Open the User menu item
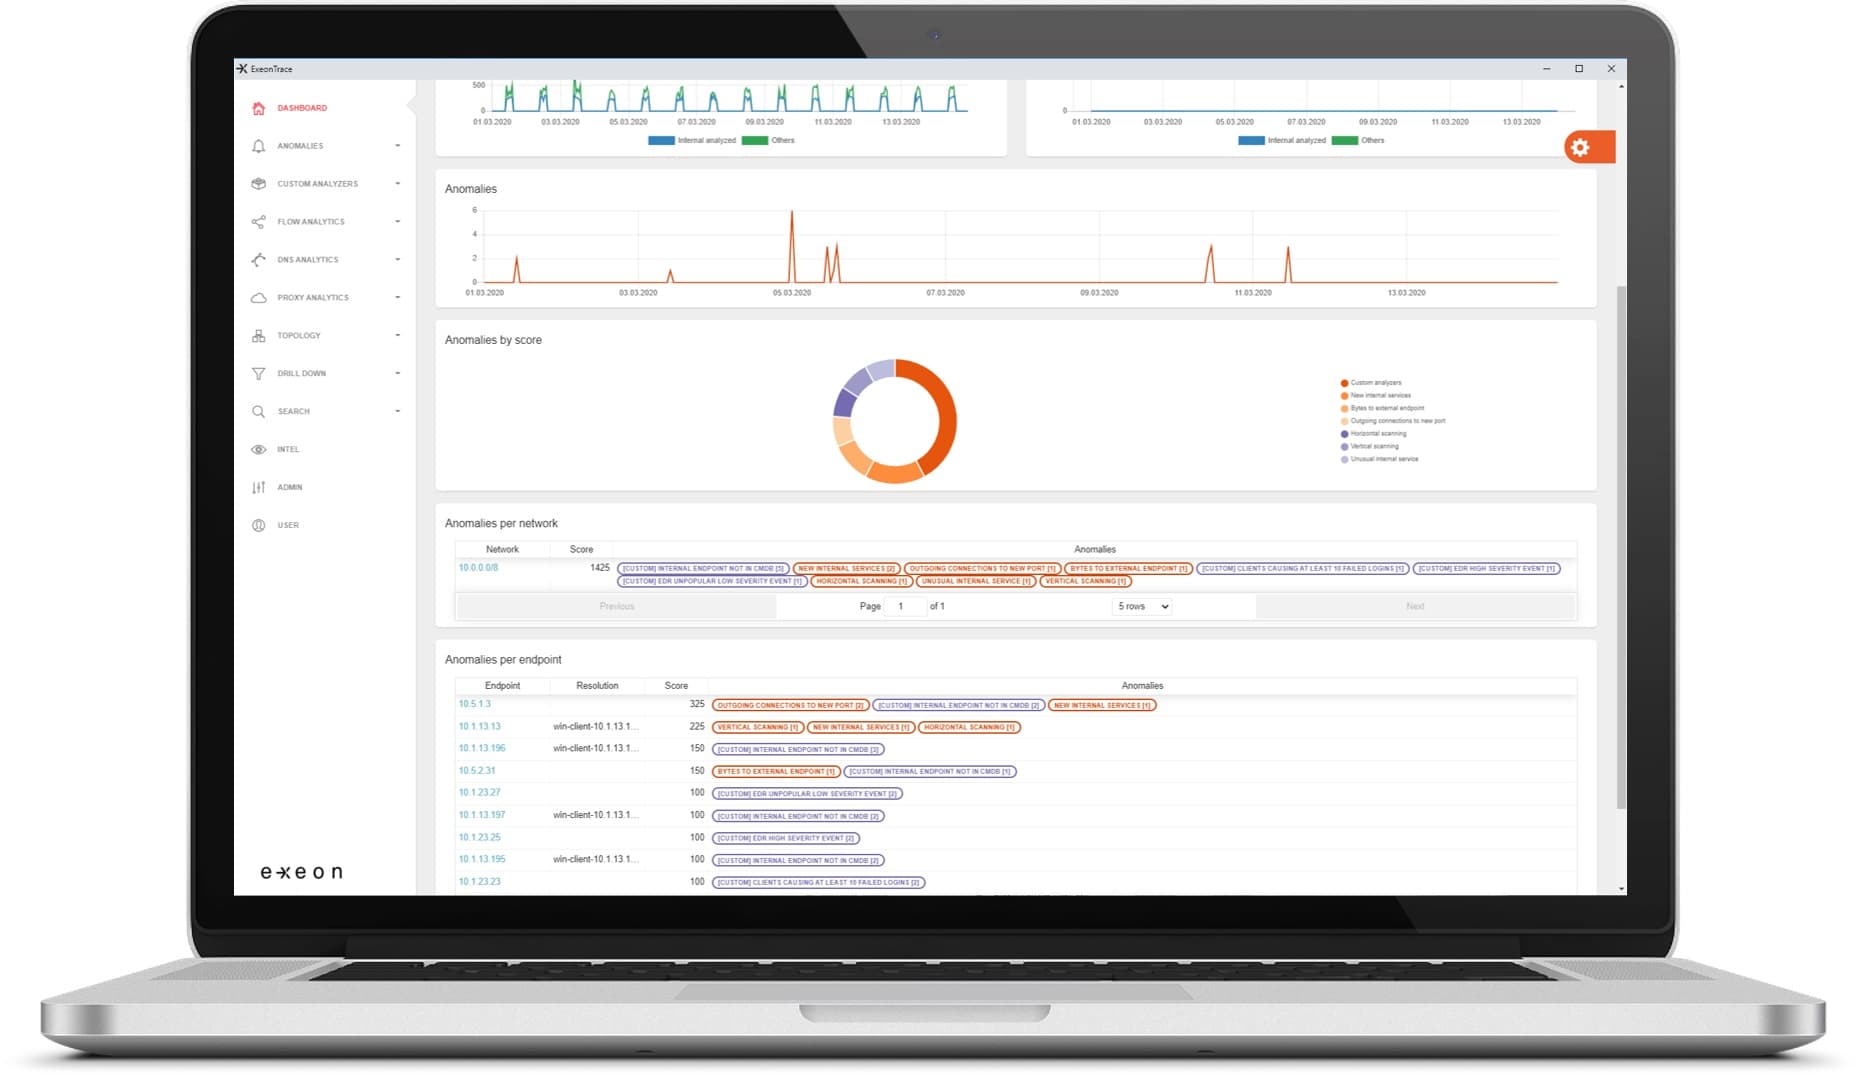This screenshot has width=1860, height=1075. 288,525
